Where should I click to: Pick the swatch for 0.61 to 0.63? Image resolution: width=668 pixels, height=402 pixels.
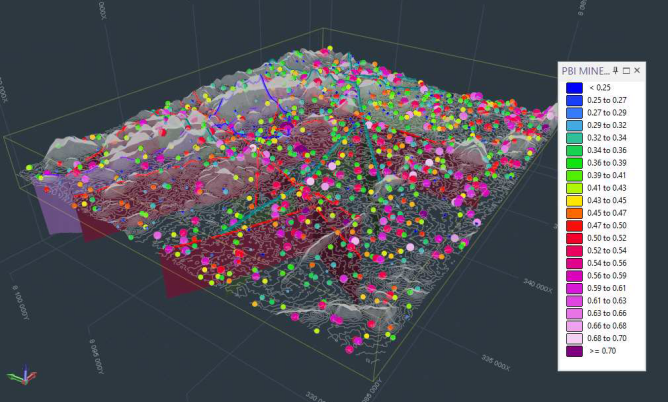click(x=574, y=301)
